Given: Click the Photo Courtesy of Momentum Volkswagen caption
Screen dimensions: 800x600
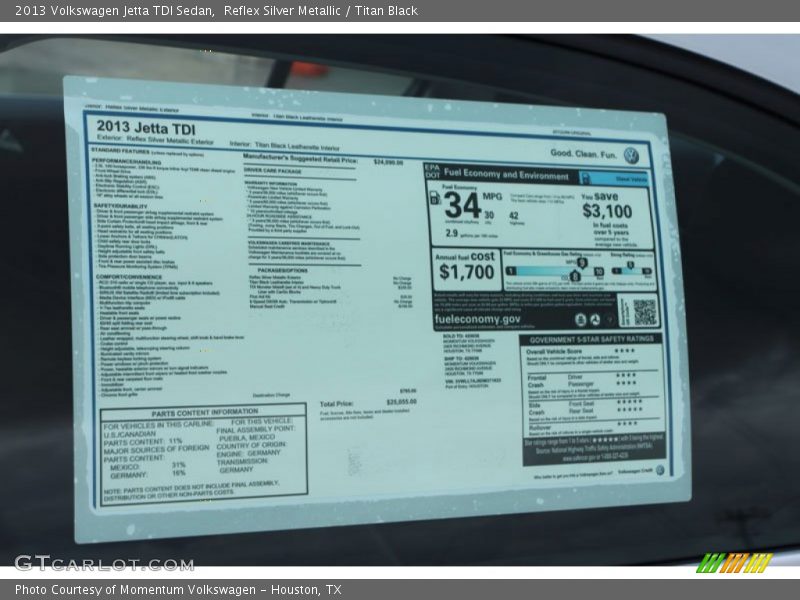Looking at the screenshot, I should (x=178, y=590).
